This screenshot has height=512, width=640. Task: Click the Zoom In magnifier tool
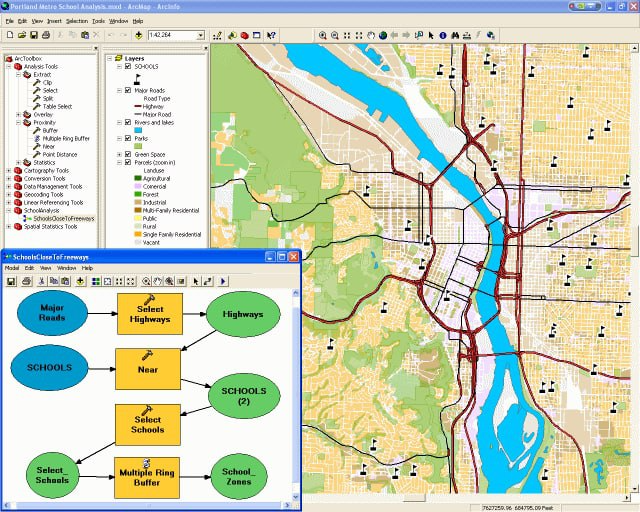tap(322, 36)
